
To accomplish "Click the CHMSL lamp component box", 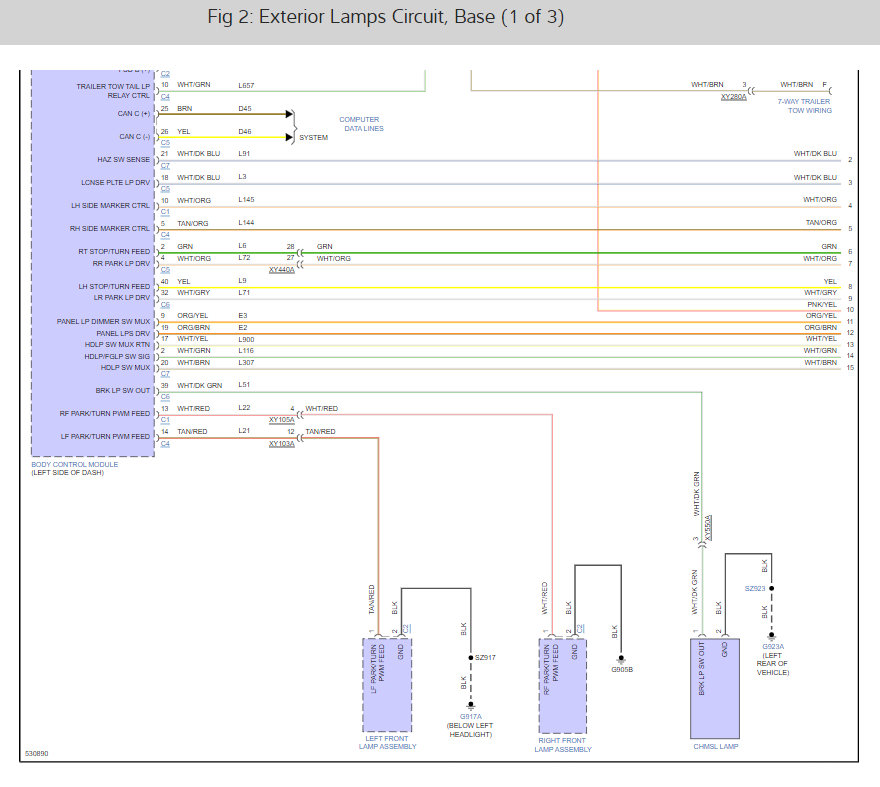I will pyautogui.click(x=714, y=689).
